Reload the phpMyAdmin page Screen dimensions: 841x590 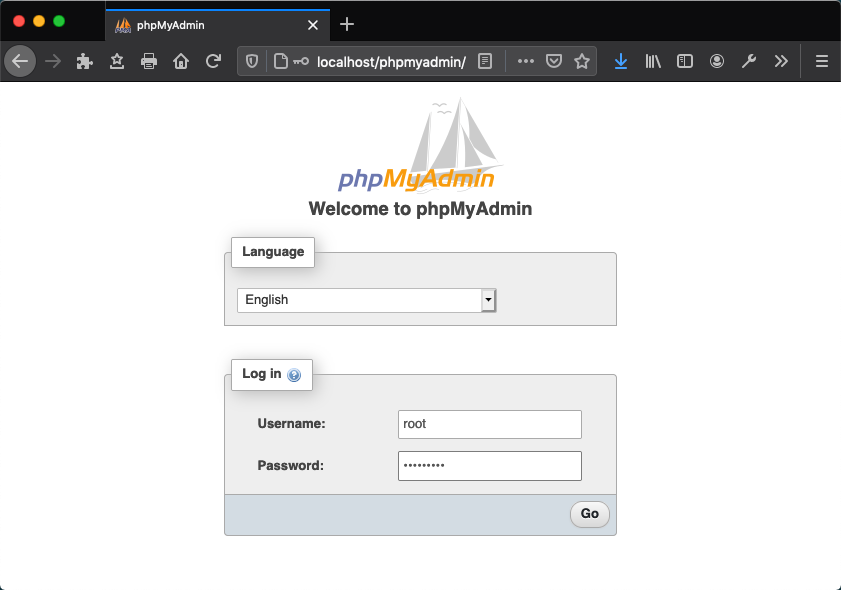tap(213, 61)
